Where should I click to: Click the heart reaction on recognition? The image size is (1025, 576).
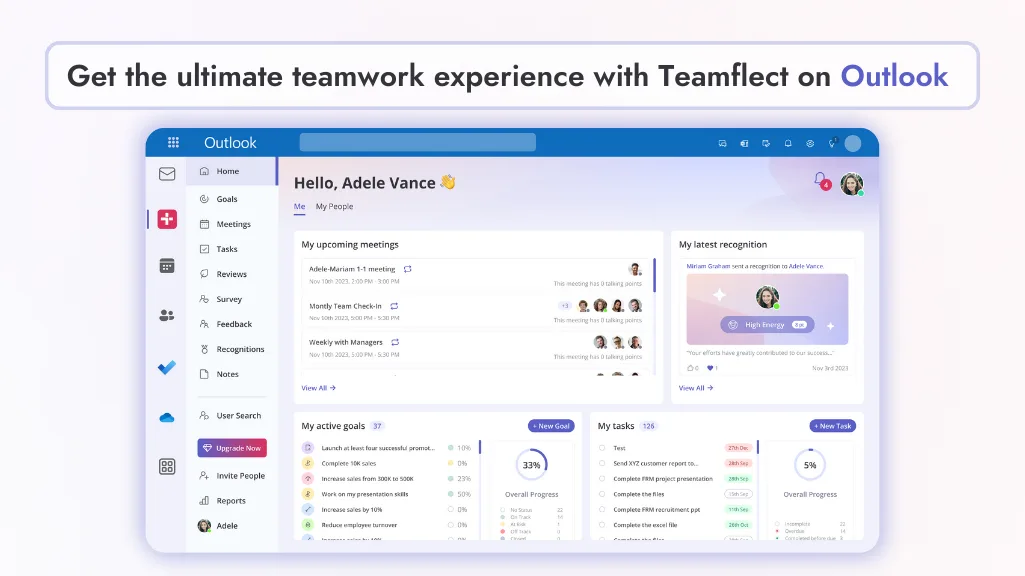(x=711, y=368)
